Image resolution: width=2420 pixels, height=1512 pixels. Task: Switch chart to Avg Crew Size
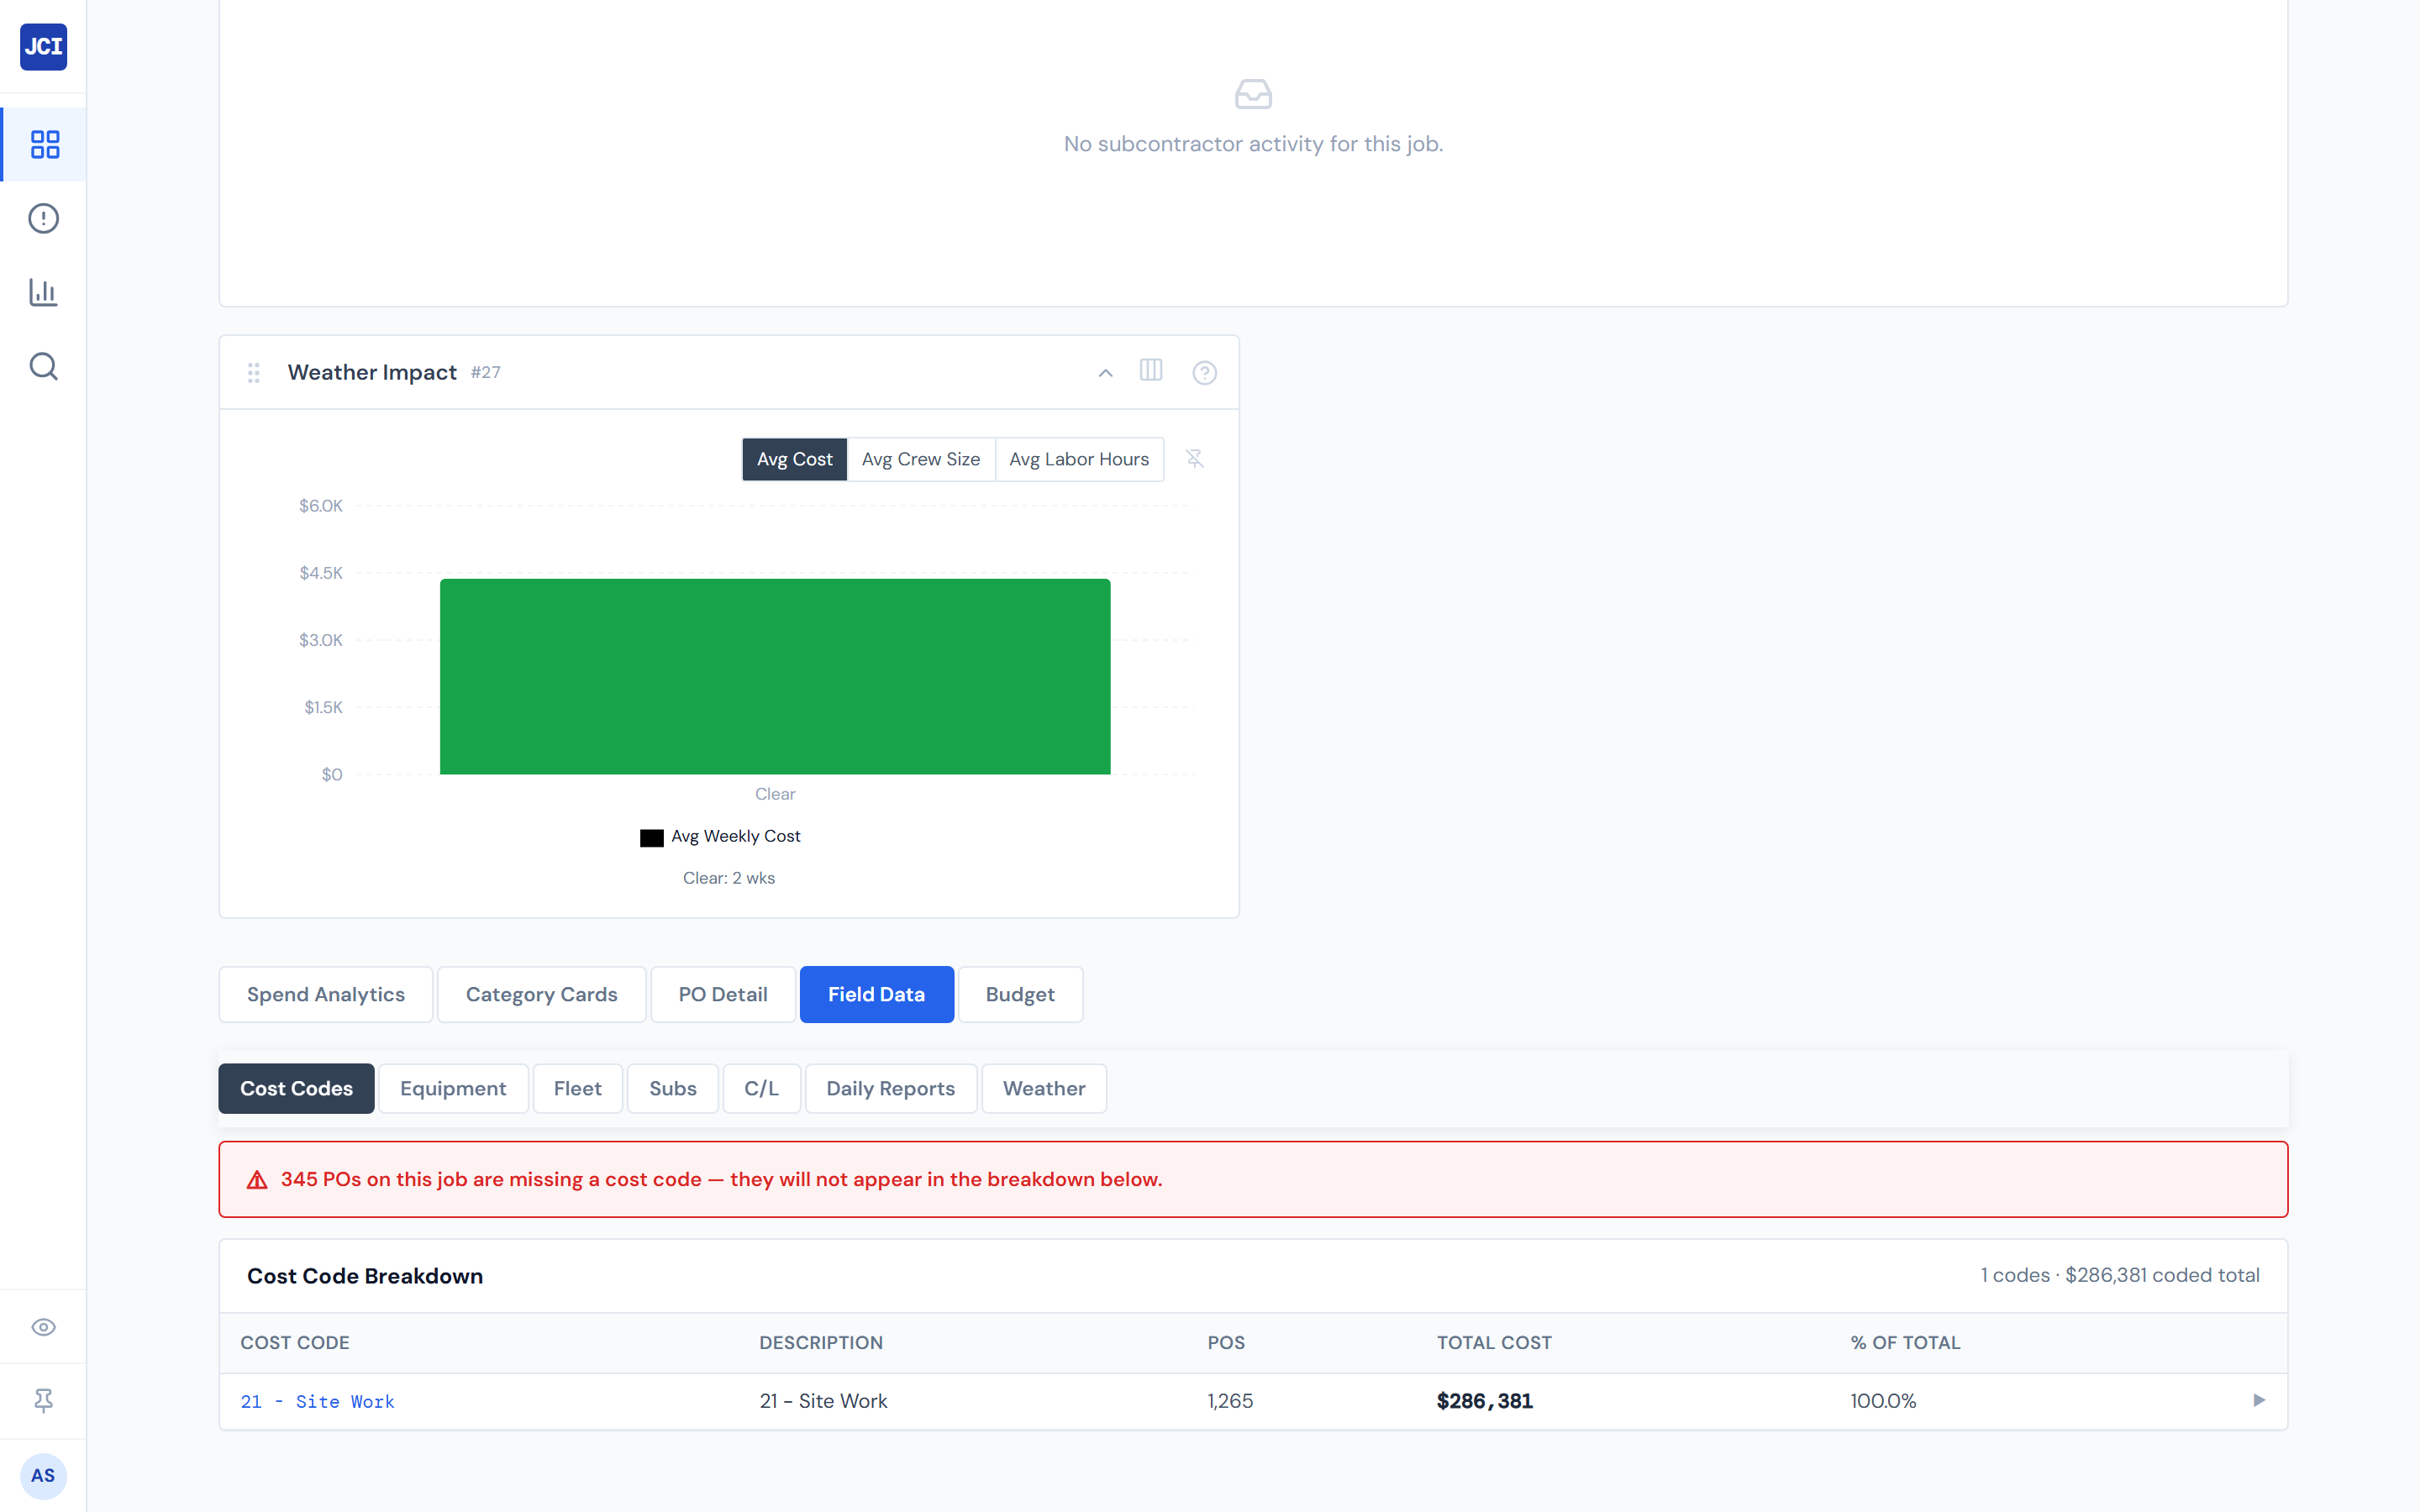pos(920,459)
